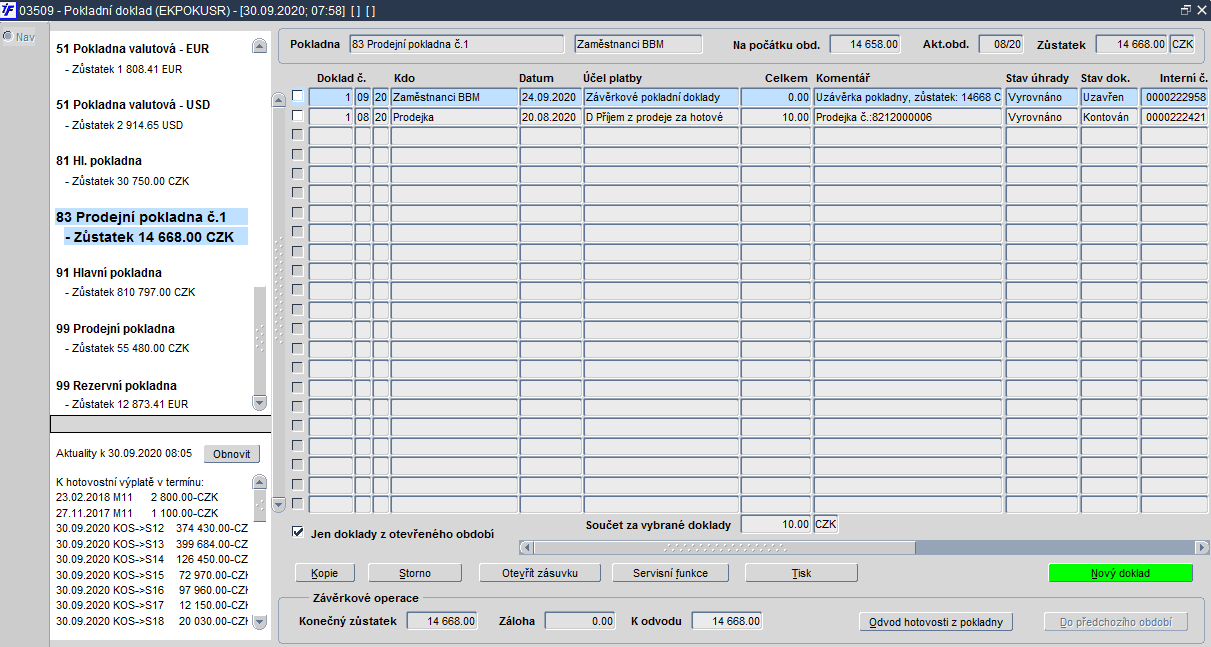Create a new document with Nový doklad
Screen dimensions: 1211x647
(x=1121, y=573)
